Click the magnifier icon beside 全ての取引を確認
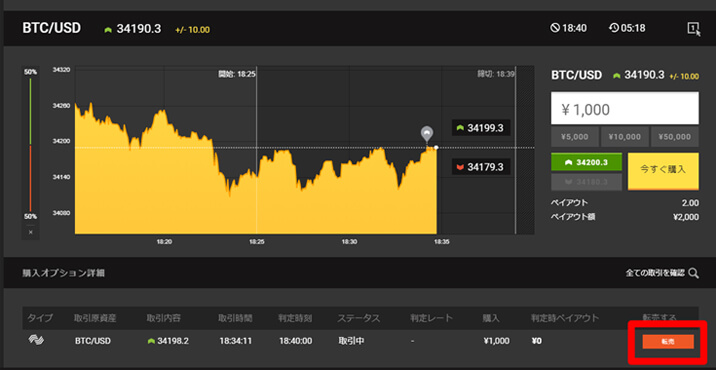The width and height of the screenshot is (716, 370). tap(693, 273)
